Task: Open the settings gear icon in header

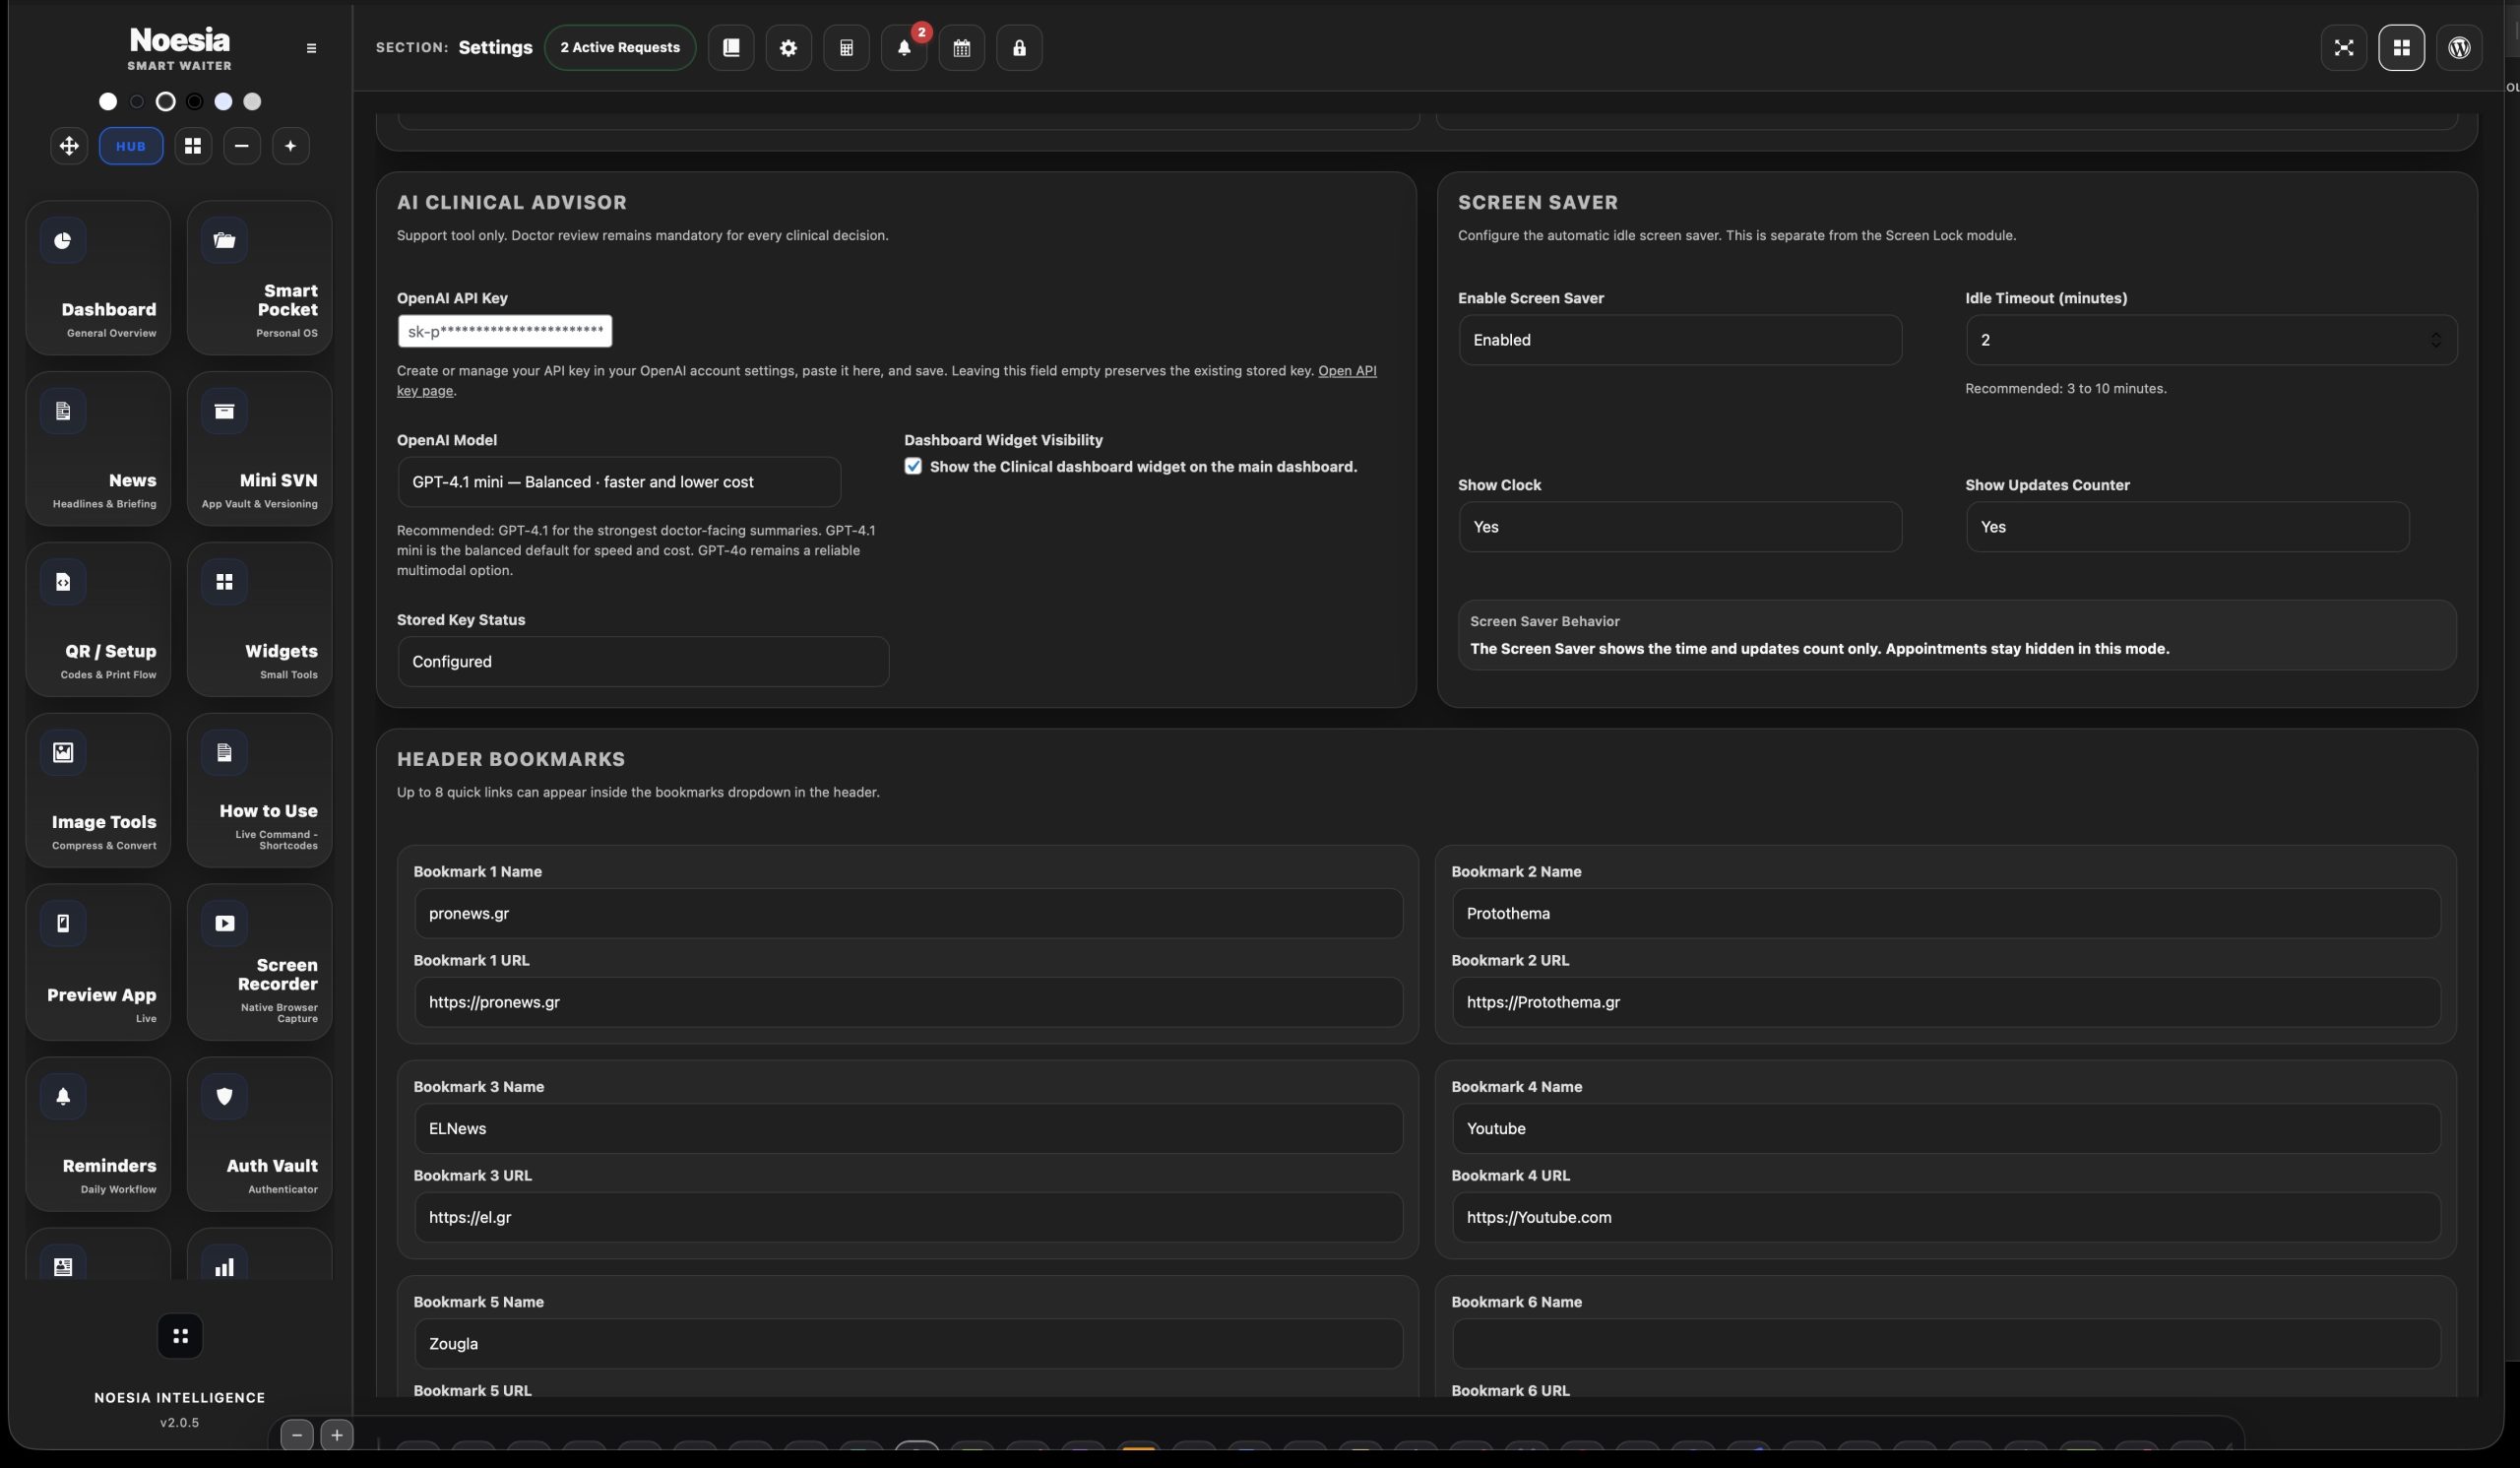Action: pyautogui.click(x=788, y=48)
